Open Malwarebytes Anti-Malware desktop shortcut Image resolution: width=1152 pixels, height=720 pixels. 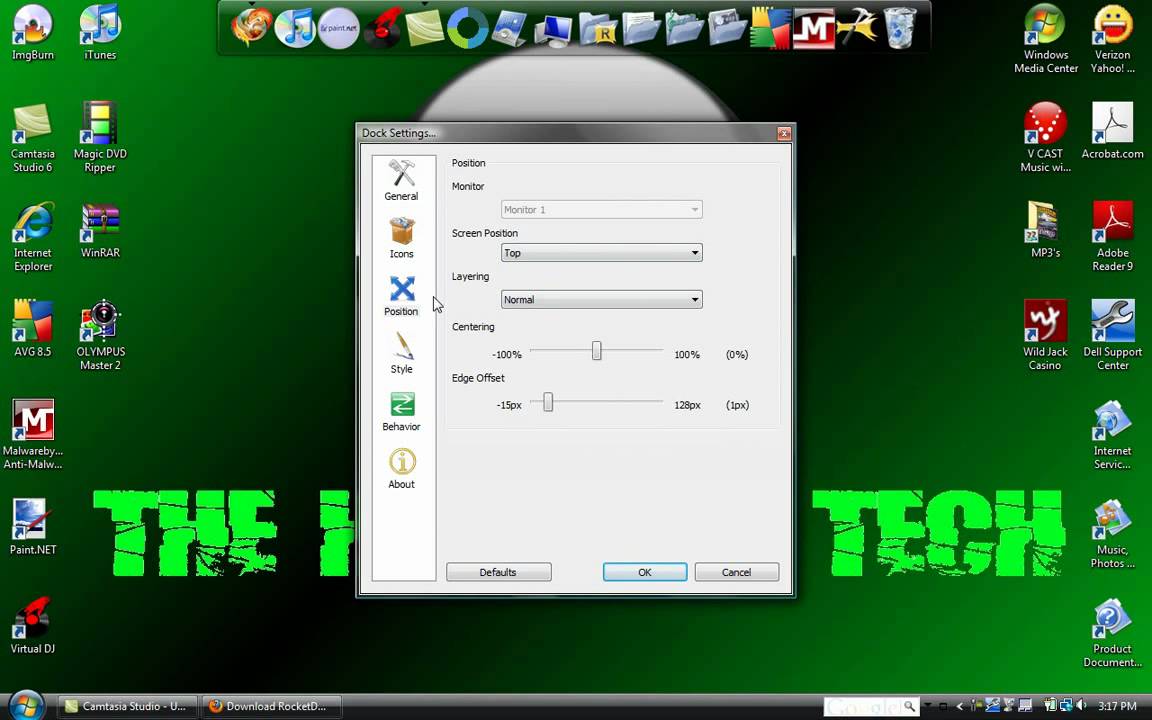[32, 434]
